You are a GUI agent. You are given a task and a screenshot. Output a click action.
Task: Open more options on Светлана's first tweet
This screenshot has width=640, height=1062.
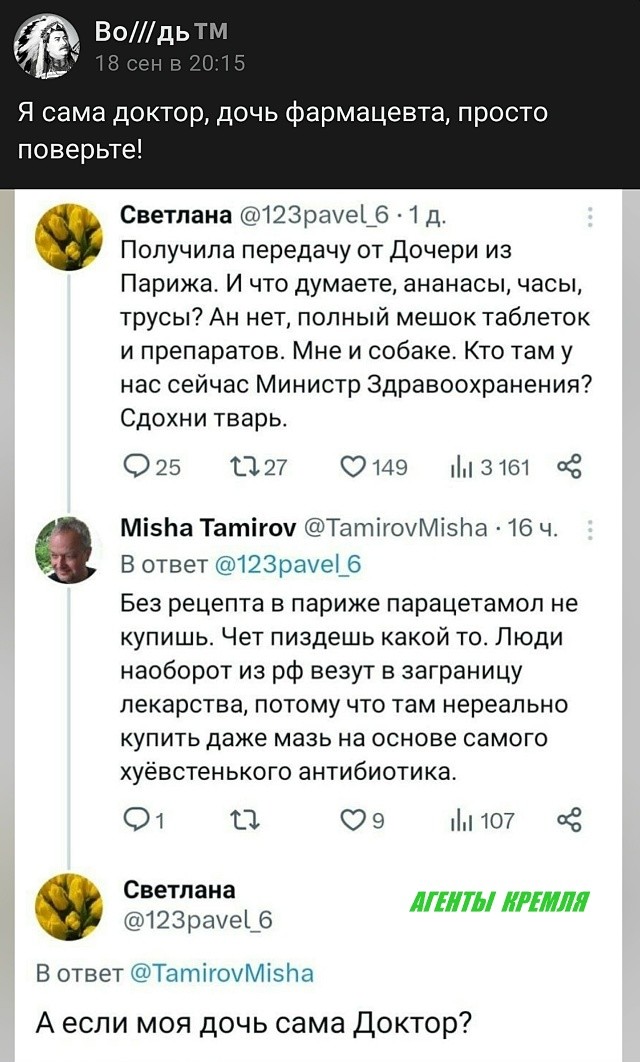pos(590,217)
